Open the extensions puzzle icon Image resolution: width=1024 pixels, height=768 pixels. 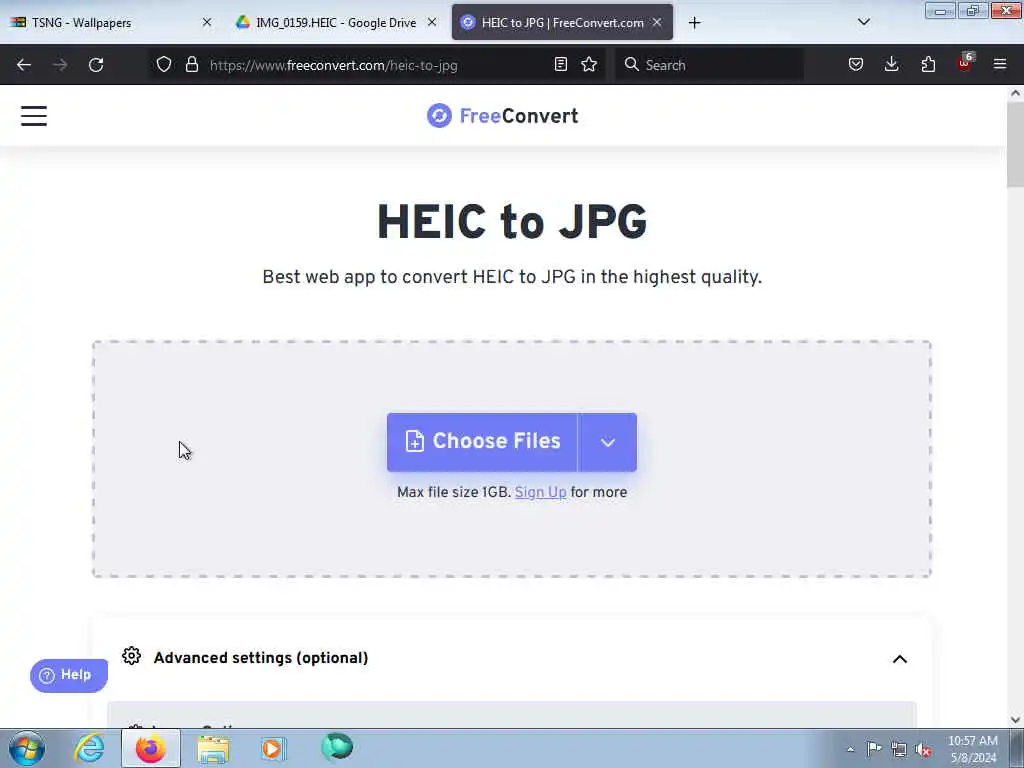(x=928, y=64)
